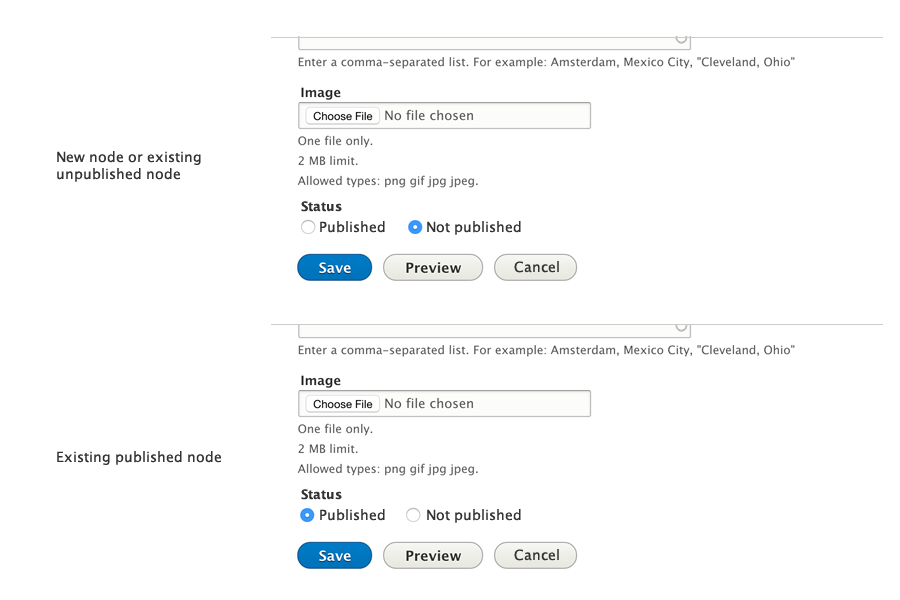Click Choose File in the published node form
The width and height of the screenshot is (900, 600).
point(340,403)
